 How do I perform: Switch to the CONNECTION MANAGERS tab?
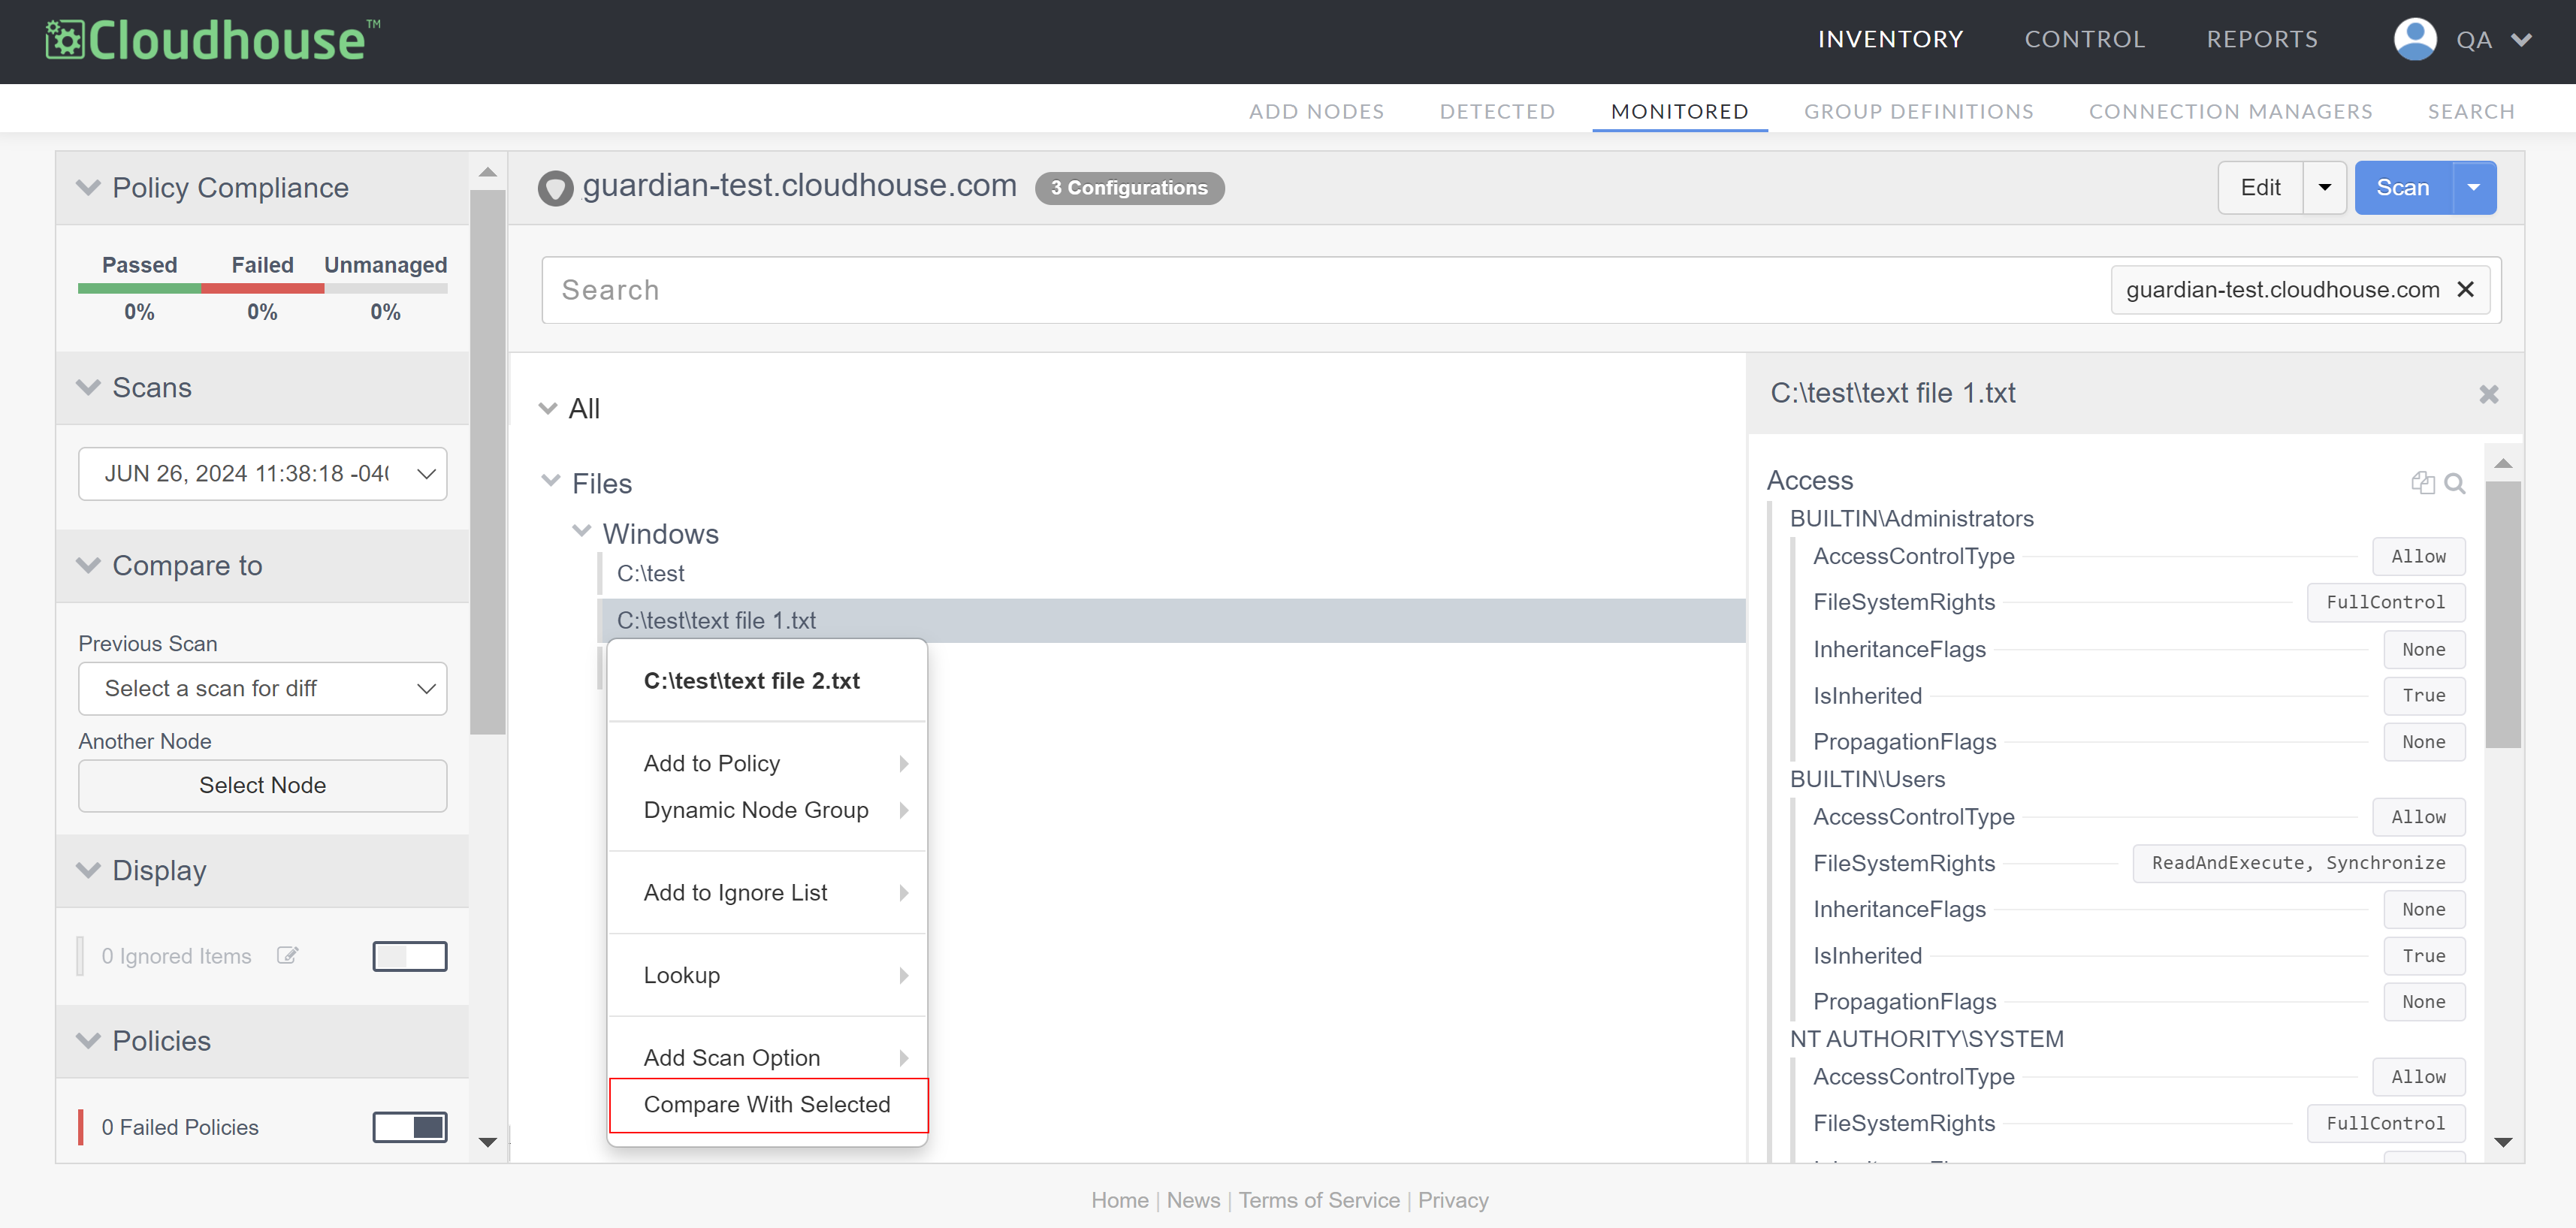click(2231, 112)
